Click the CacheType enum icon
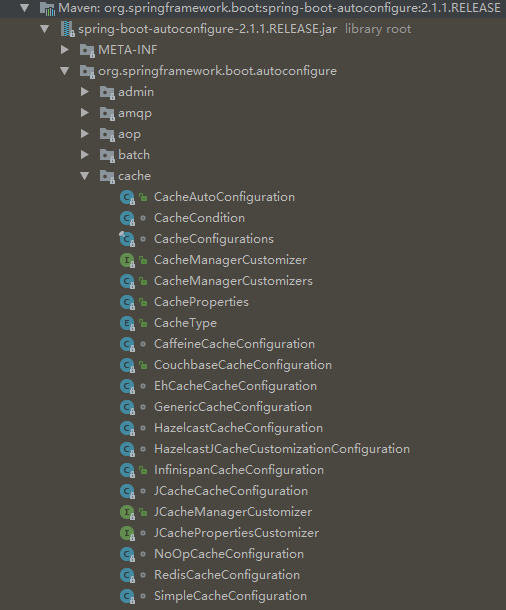This screenshot has width=506, height=610. coord(127,323)
